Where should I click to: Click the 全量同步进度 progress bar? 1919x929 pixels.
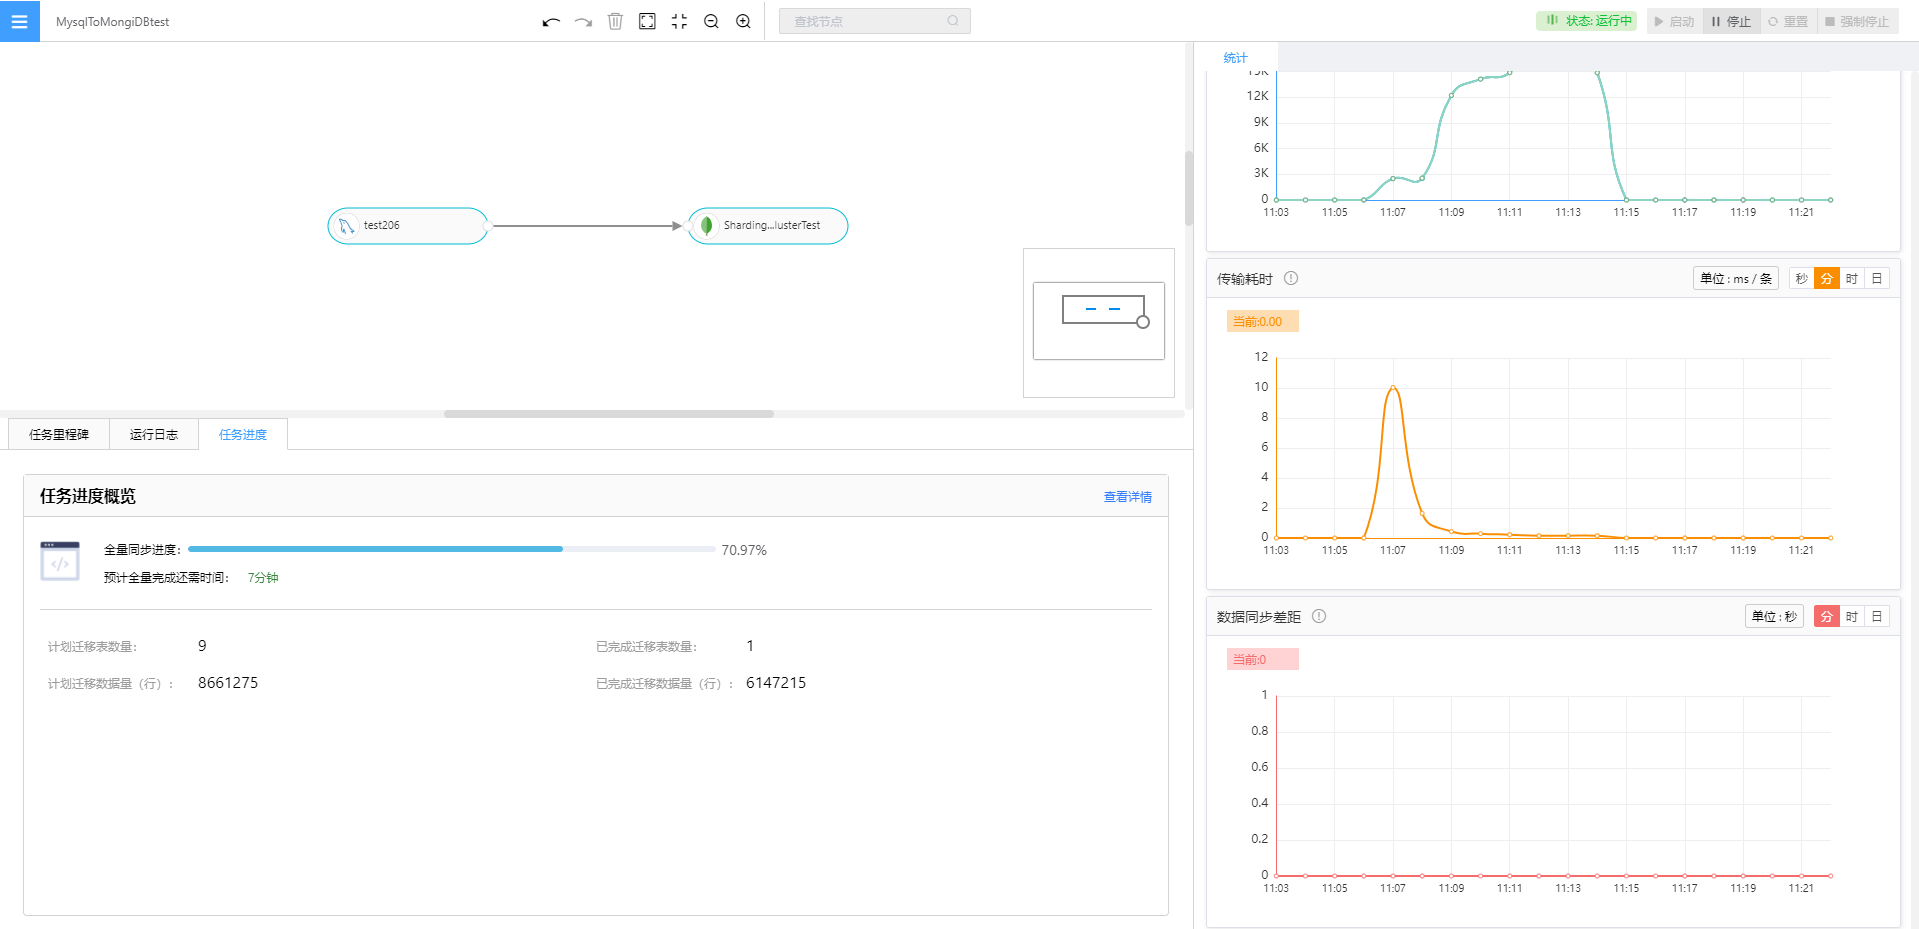pyautogui.click(x=451, y=549)
